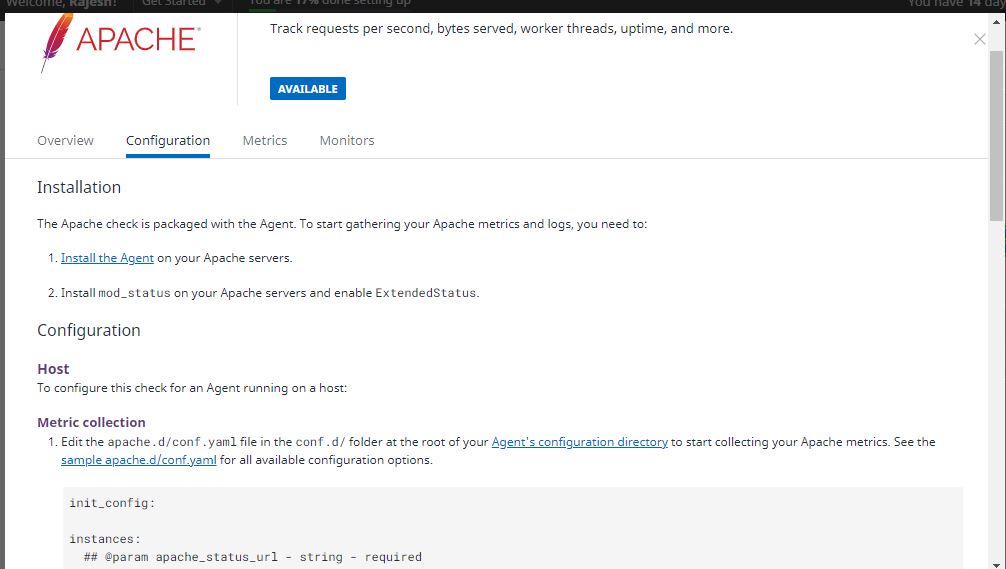This screenshot has width=1006, height=569.
Task: Click the Metric collection subheading
Action: pos(91,422)
